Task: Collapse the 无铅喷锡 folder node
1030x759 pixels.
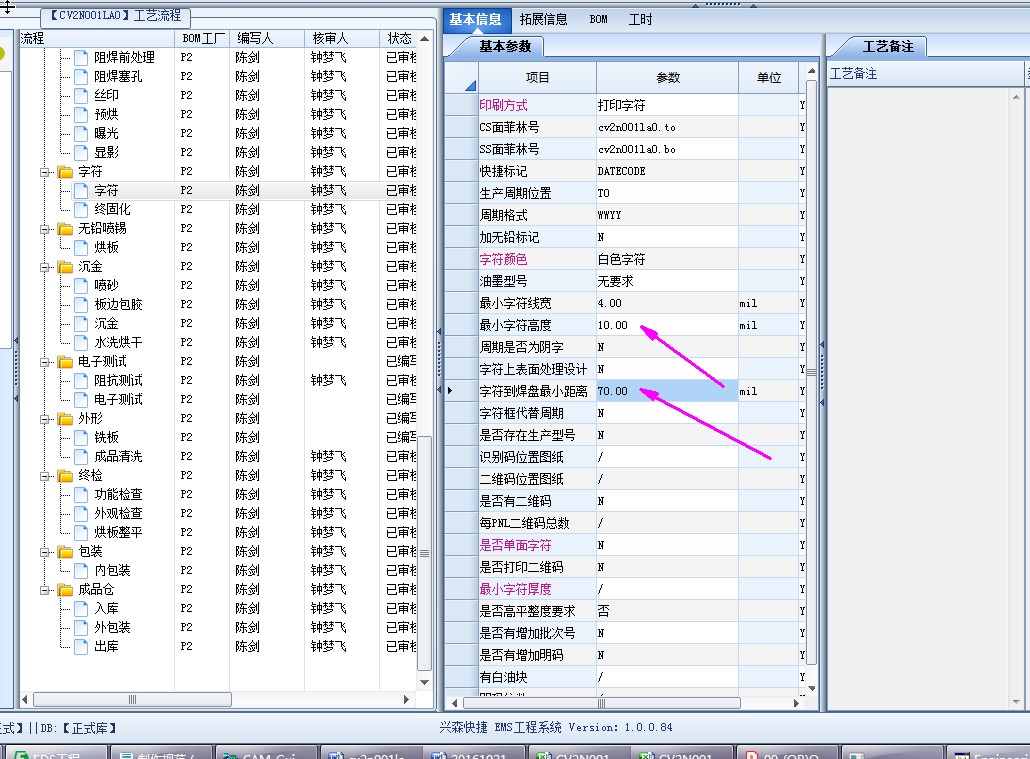Action: point(45,229)
